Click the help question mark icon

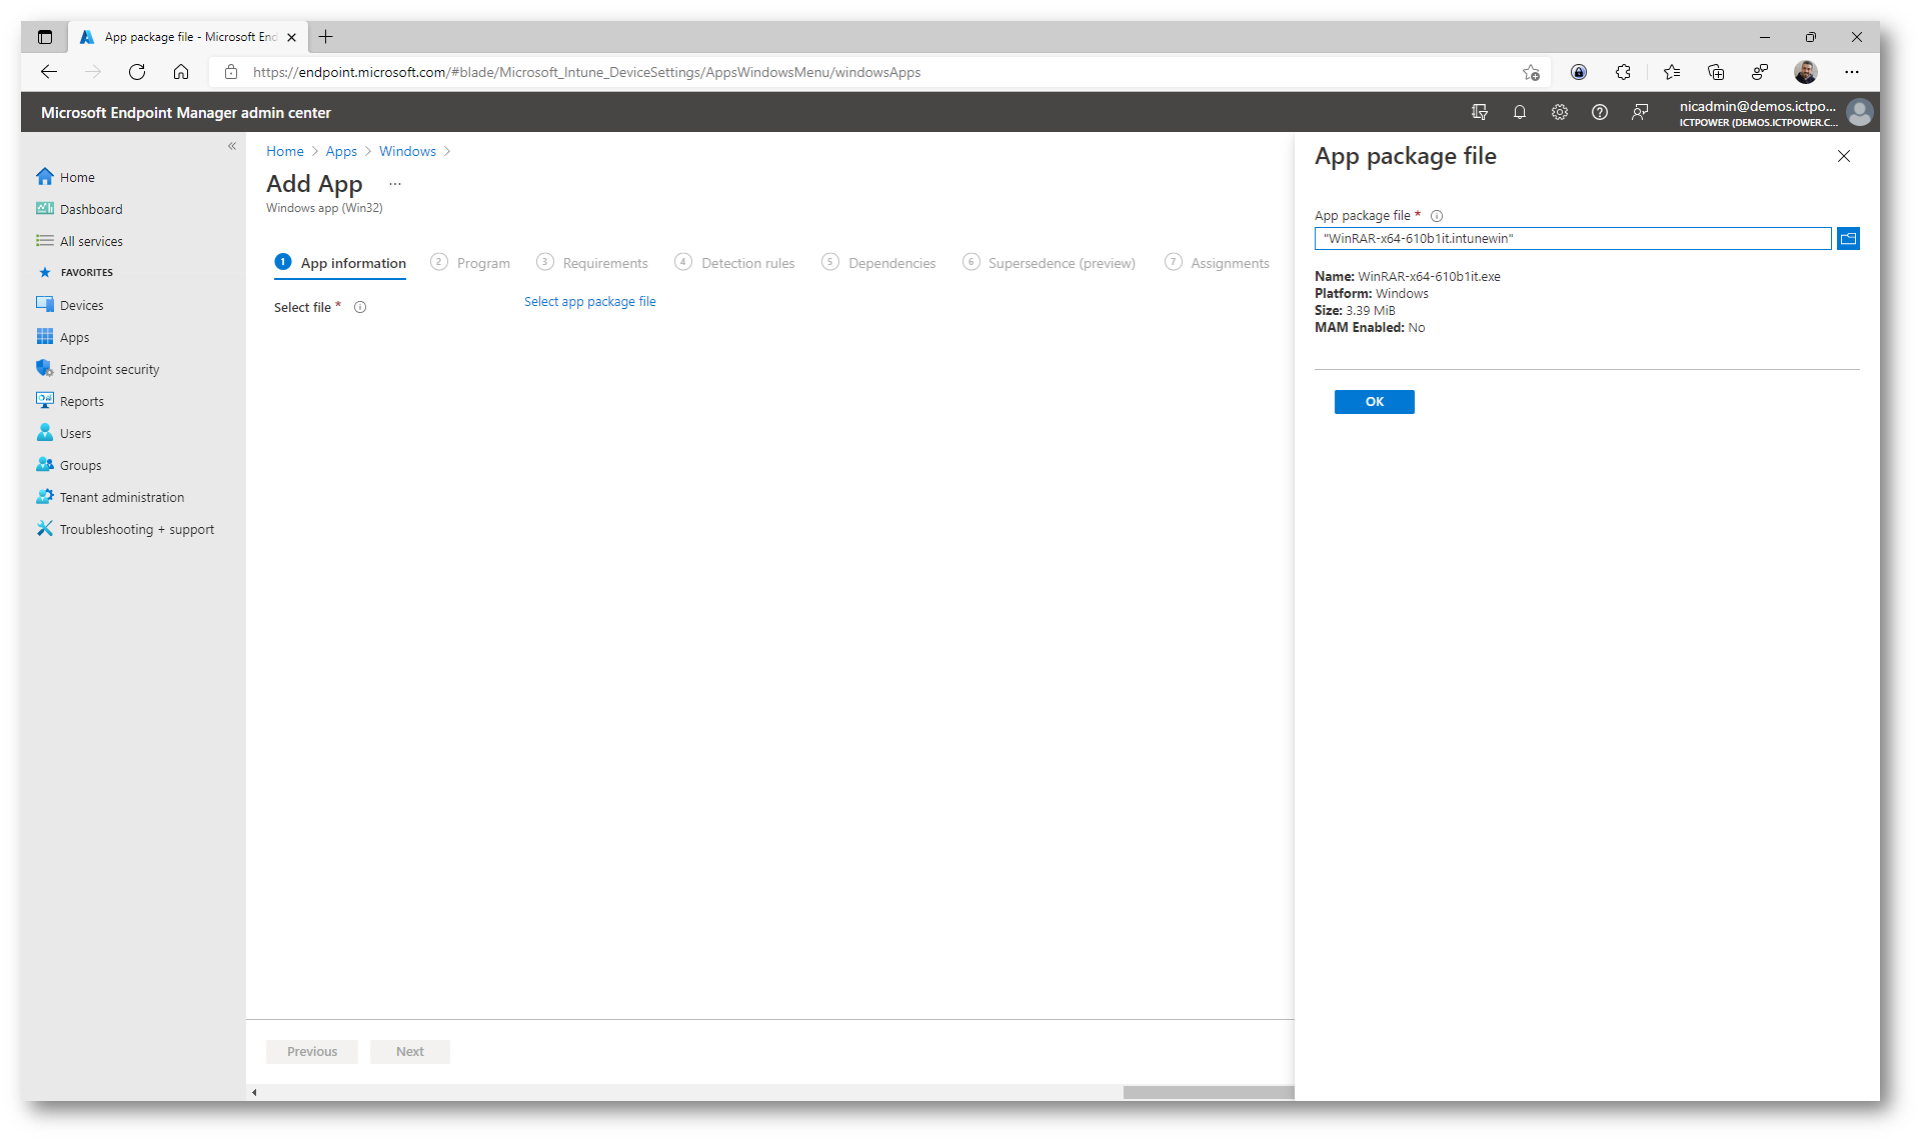pyautogui.click(x=1599, y=112)
